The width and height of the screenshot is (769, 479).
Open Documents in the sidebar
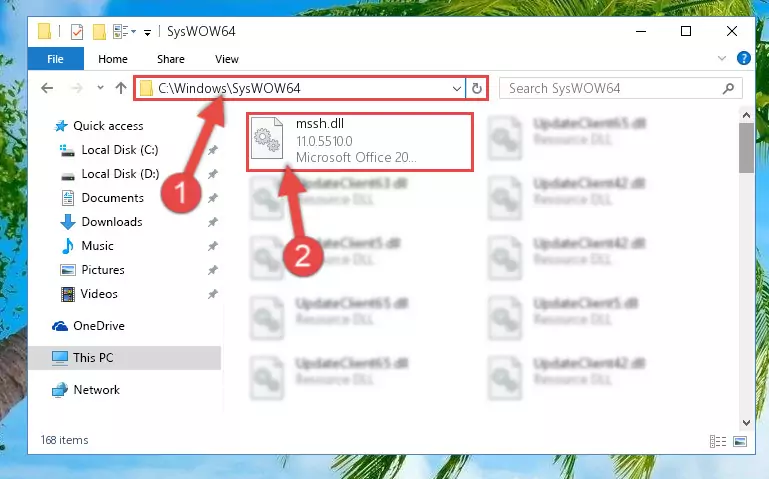click(x=103, y=198)
